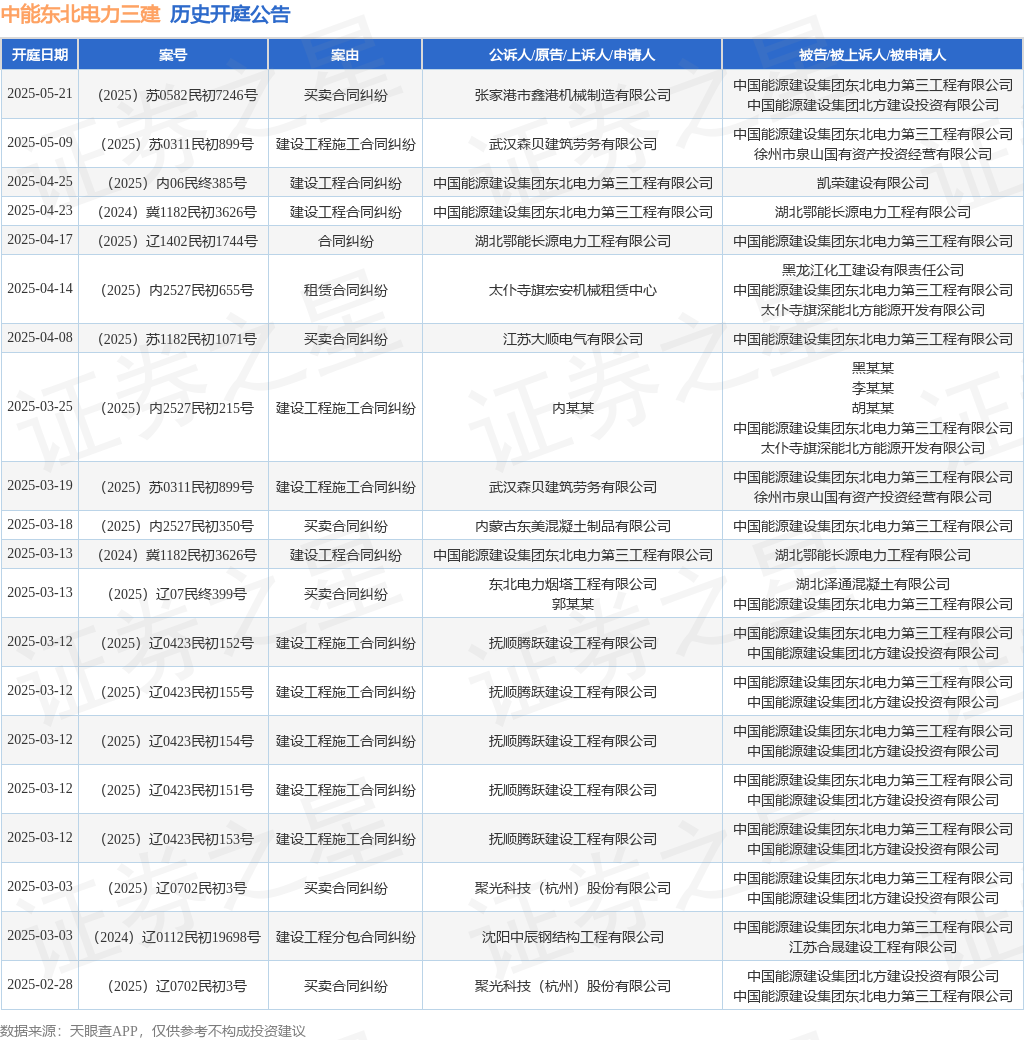Viewport: 1024px width, 1040px height.
Task: Click the 数据来源 footer note
Action: [153, 1031]
